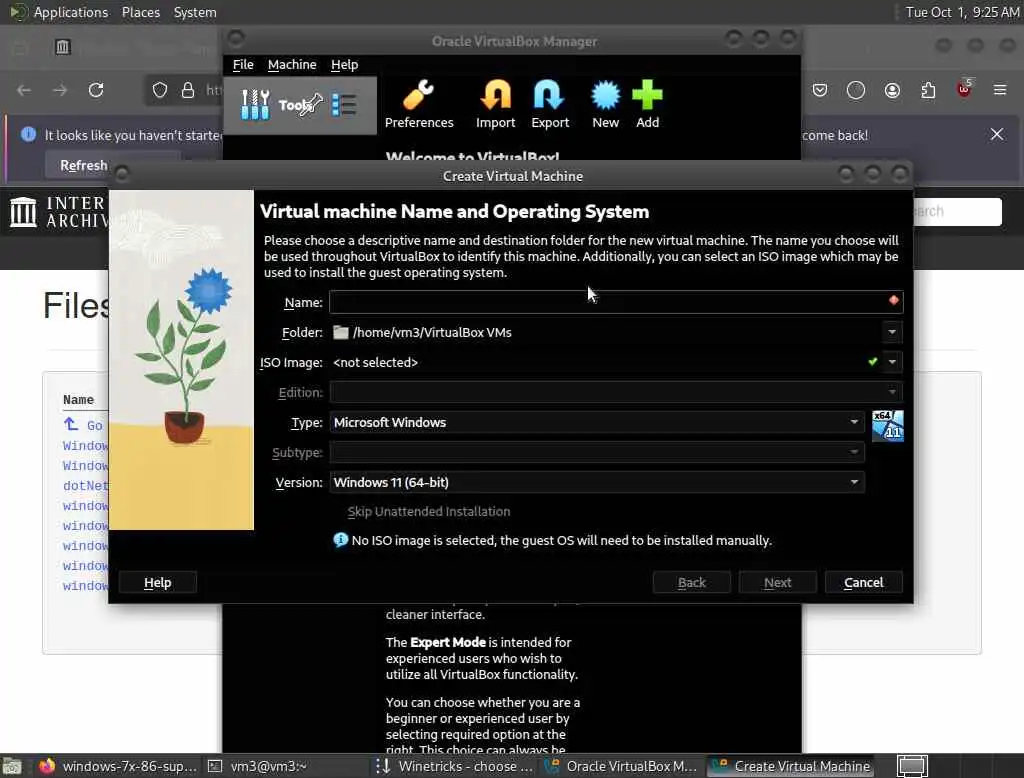Open the Places menu in top panel
This screenshot has width=1024, height=778.
(140, 12)
